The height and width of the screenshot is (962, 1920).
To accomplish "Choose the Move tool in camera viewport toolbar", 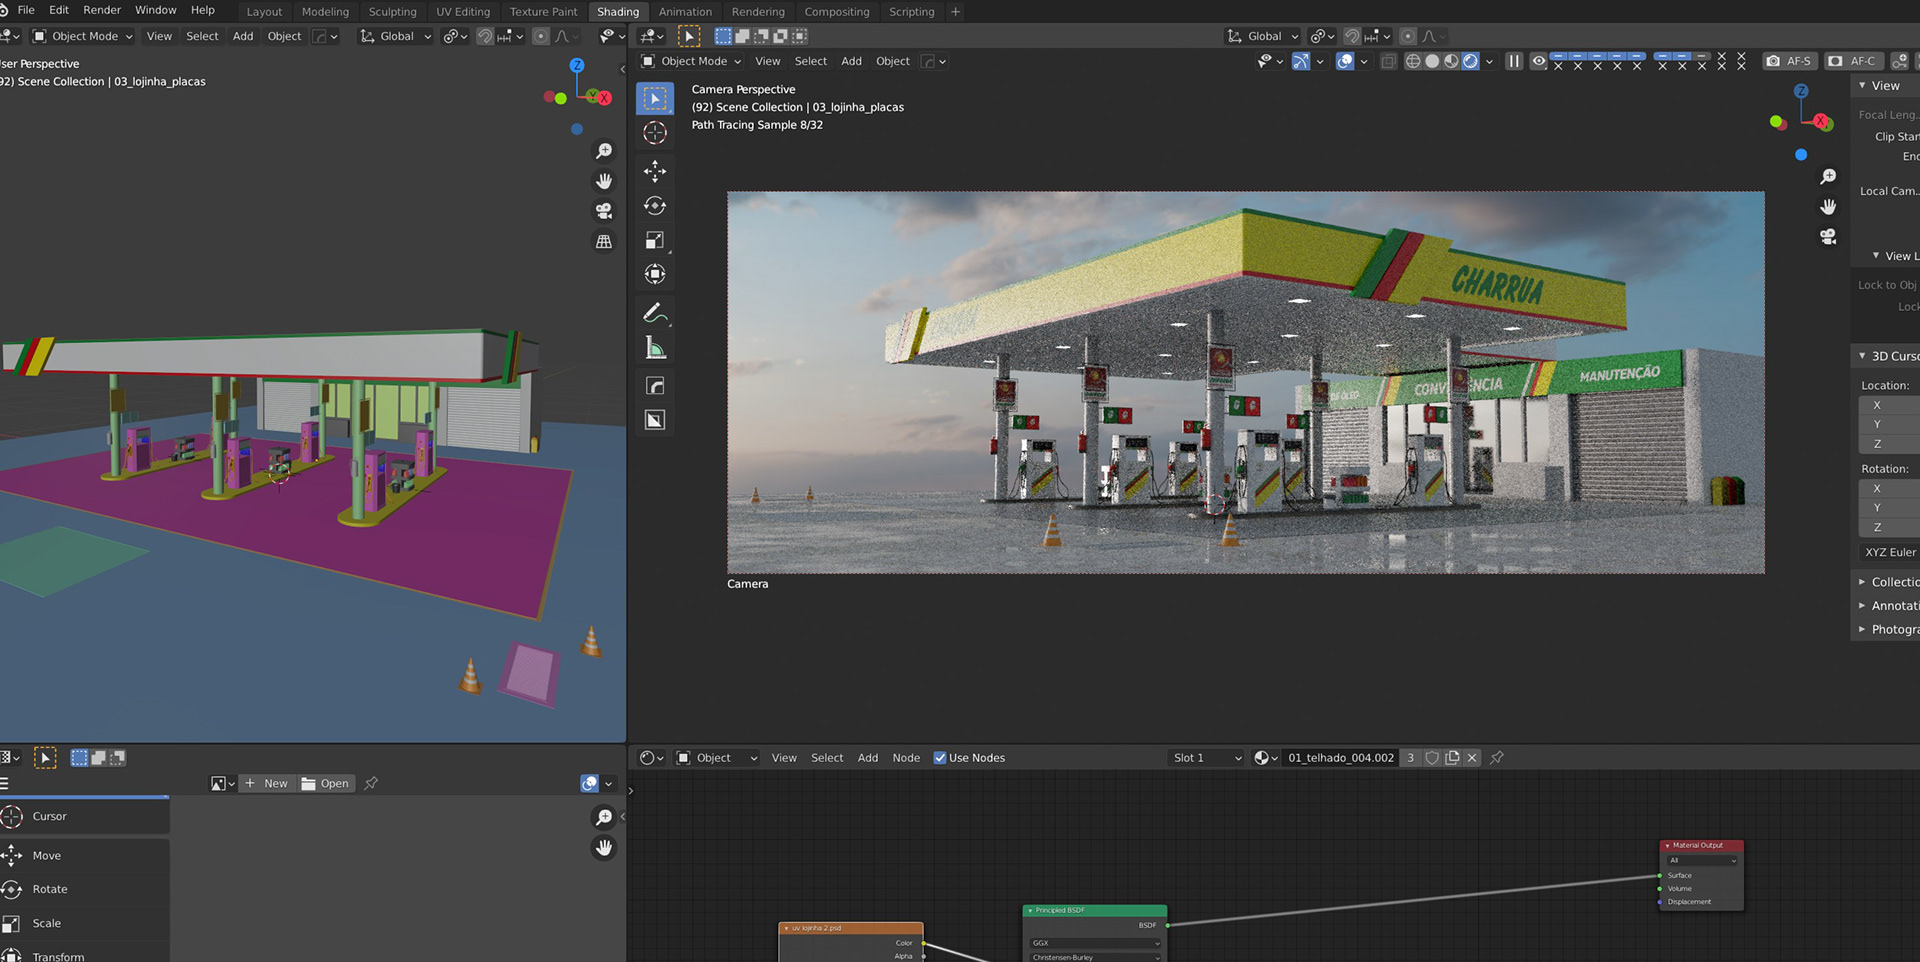I will tap(655, 171).
